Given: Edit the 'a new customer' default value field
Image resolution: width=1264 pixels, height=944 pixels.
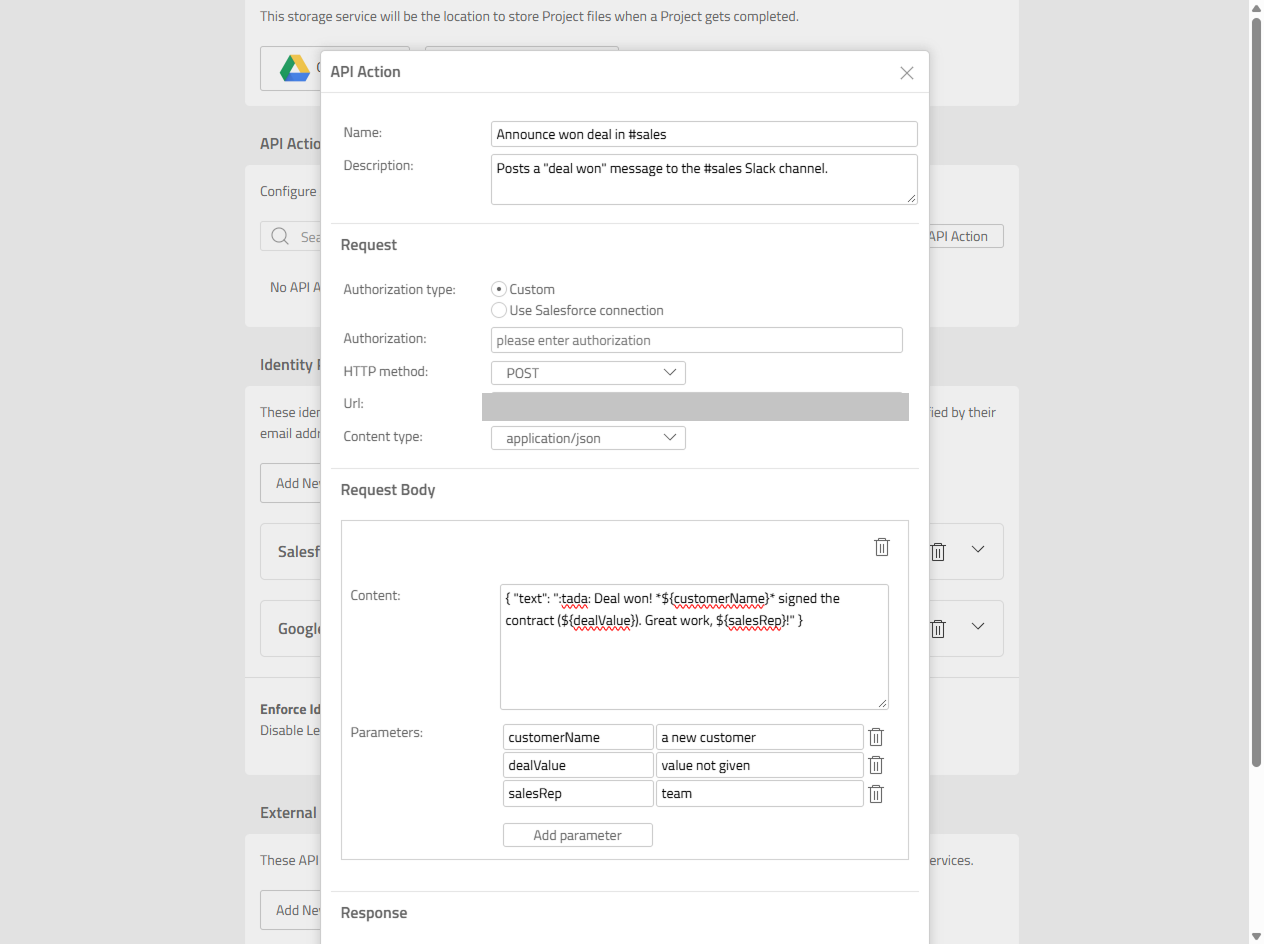Looking at the screenshot, I should pyautogui.click(x=760, y=737).
